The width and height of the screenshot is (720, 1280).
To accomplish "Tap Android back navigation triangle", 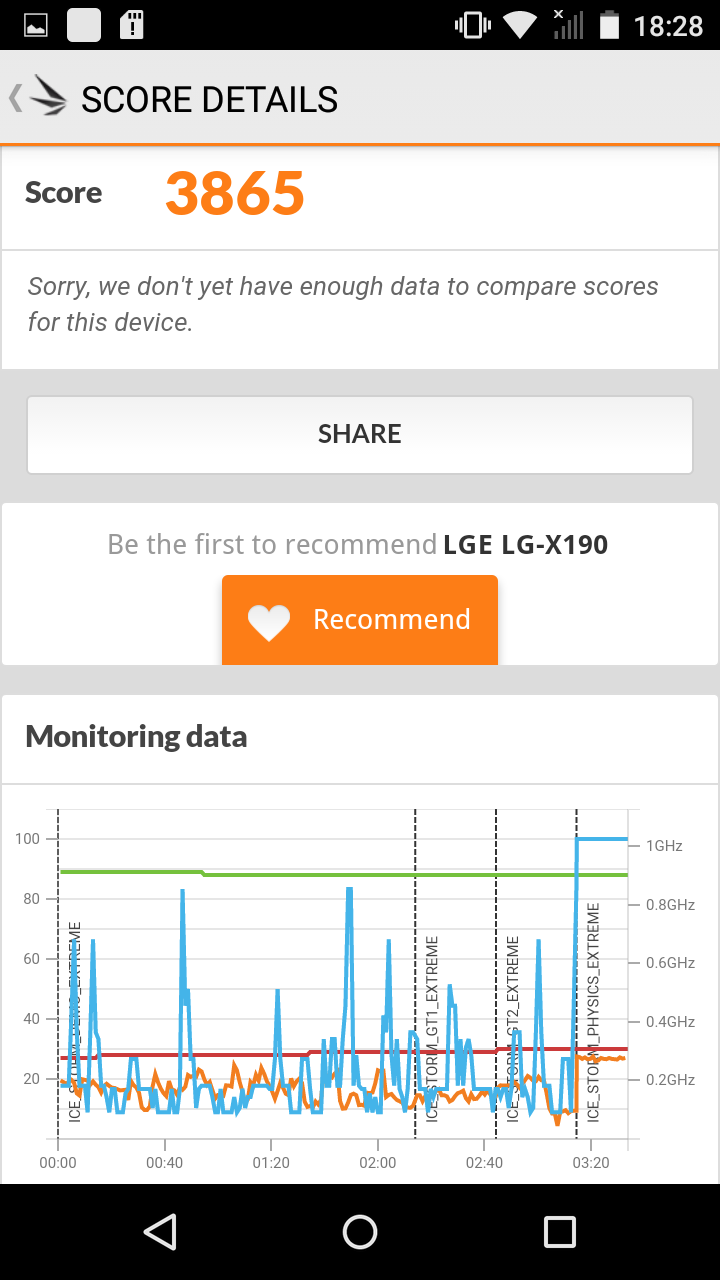I will click(x=160, y=1231).
